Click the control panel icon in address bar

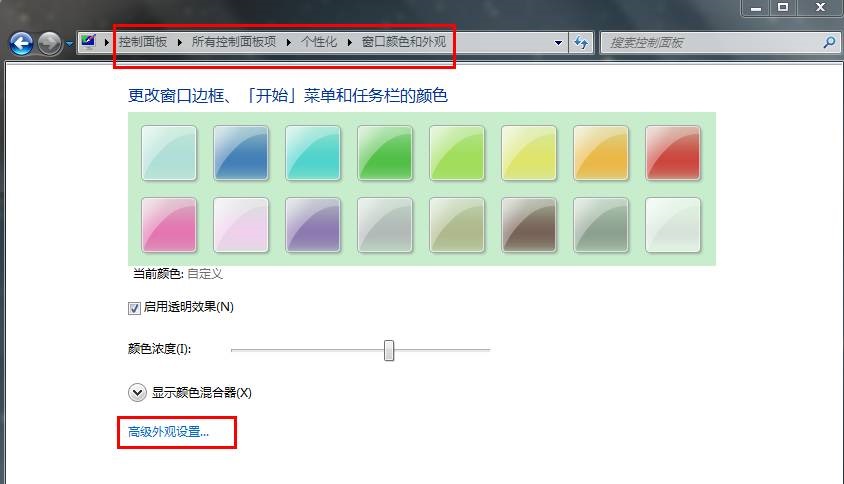(88, 42)
